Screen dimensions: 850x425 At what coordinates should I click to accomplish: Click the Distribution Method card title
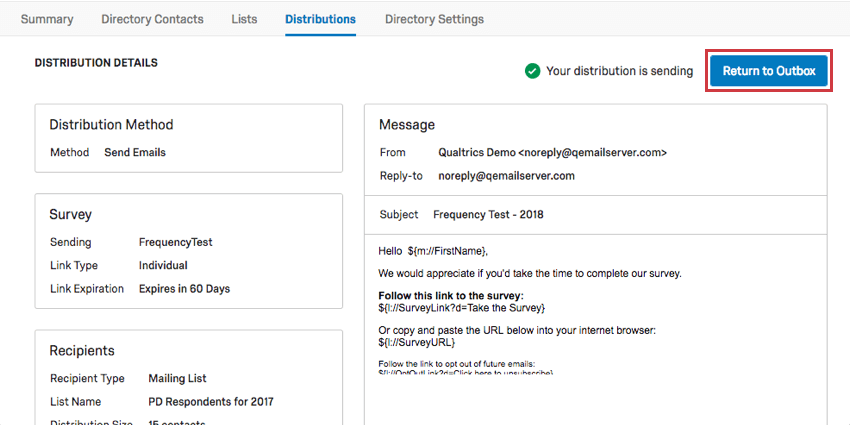point(111,125)
